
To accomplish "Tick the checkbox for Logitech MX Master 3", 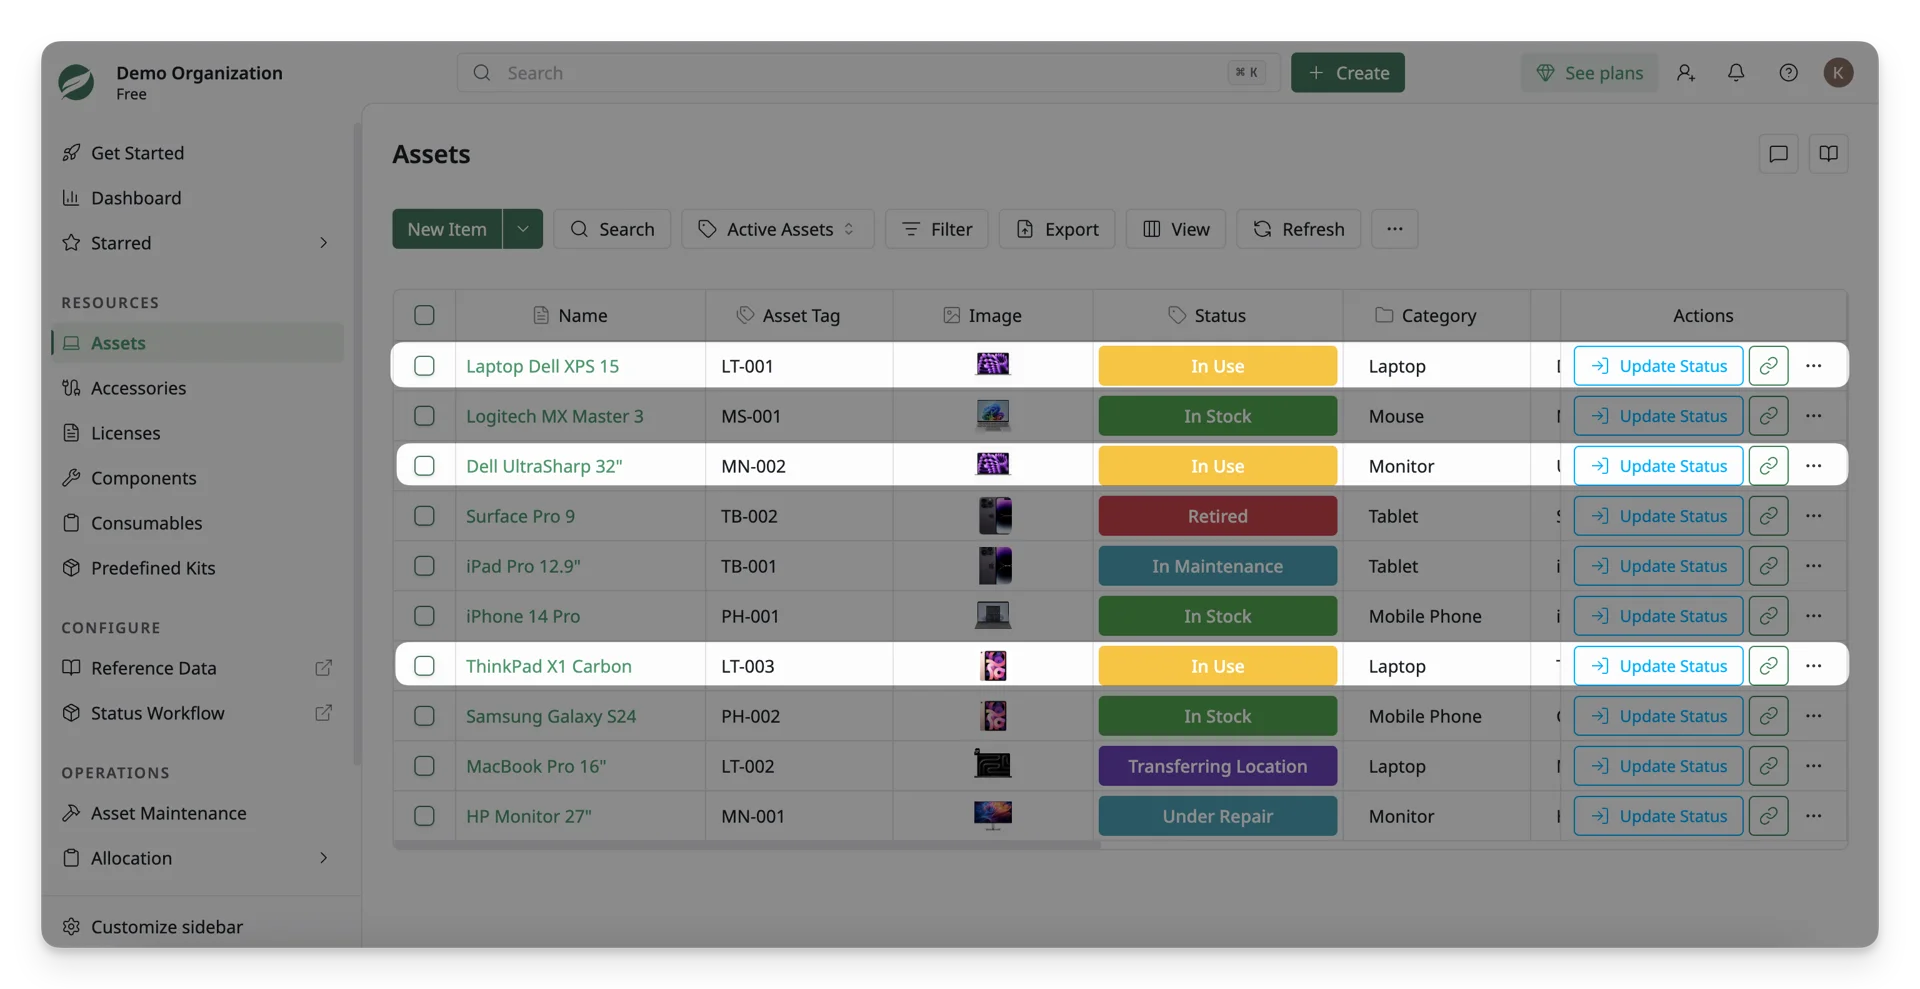I will click(424, 416).
